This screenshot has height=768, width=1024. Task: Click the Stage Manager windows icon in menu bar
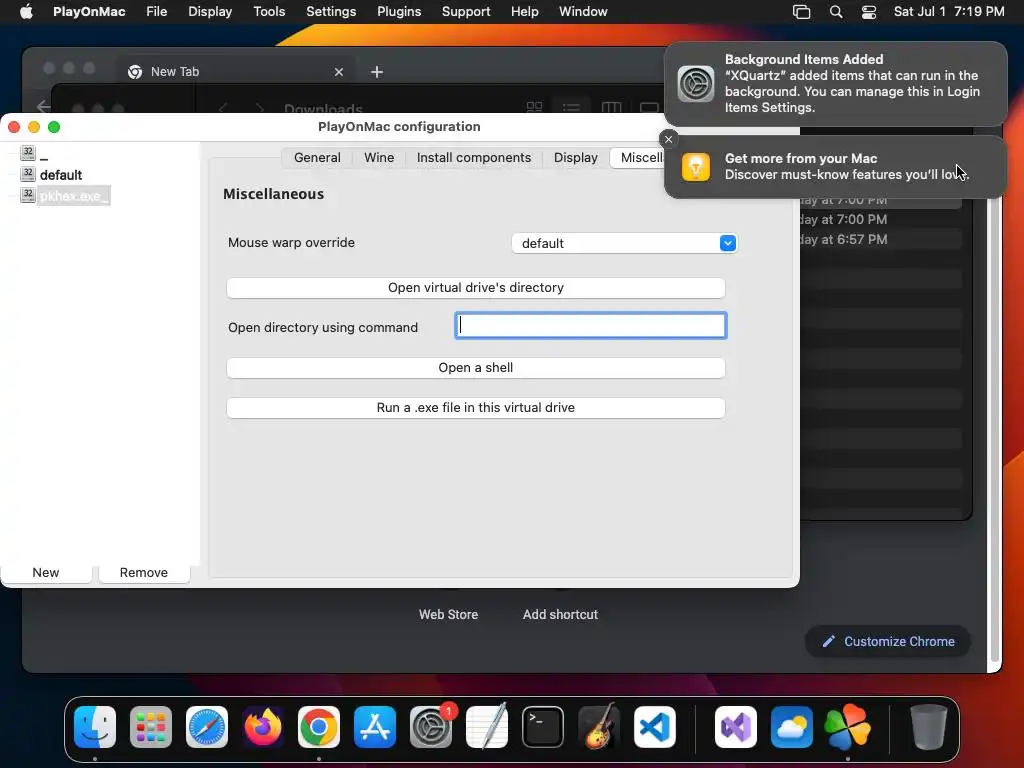[x=801, y=12]
